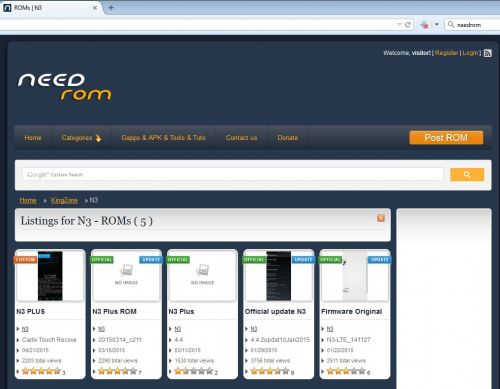This screenshot has height=389, width=500.
Task: Click the ROMs | N3 tab favicon
Action: 7,8
